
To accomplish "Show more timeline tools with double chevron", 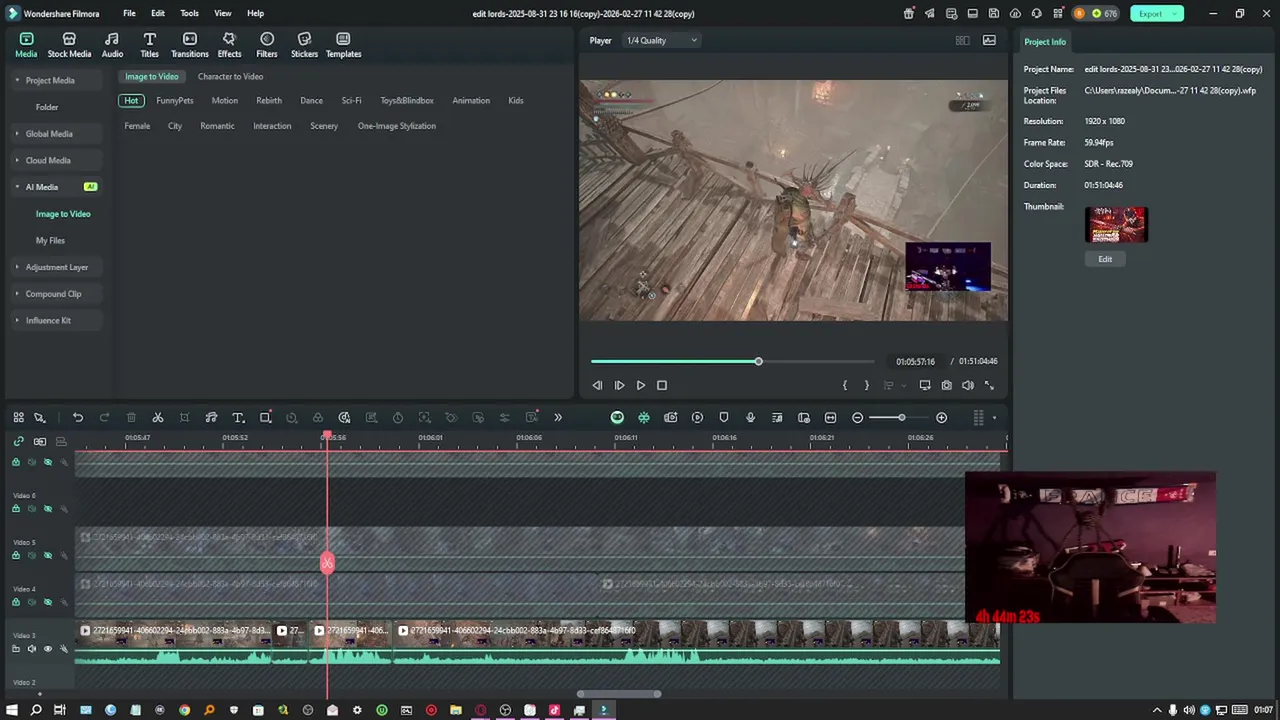I will pos(558,417).
